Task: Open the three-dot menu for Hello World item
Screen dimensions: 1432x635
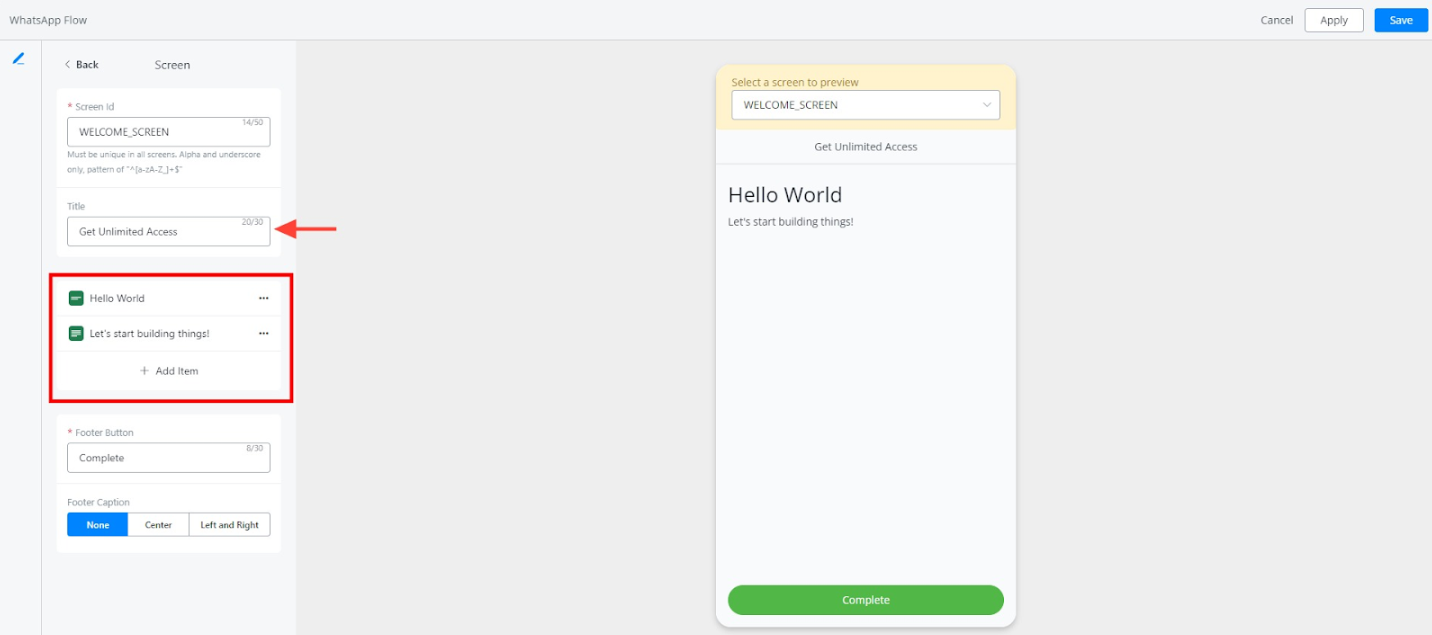Action: coord(264,298)
